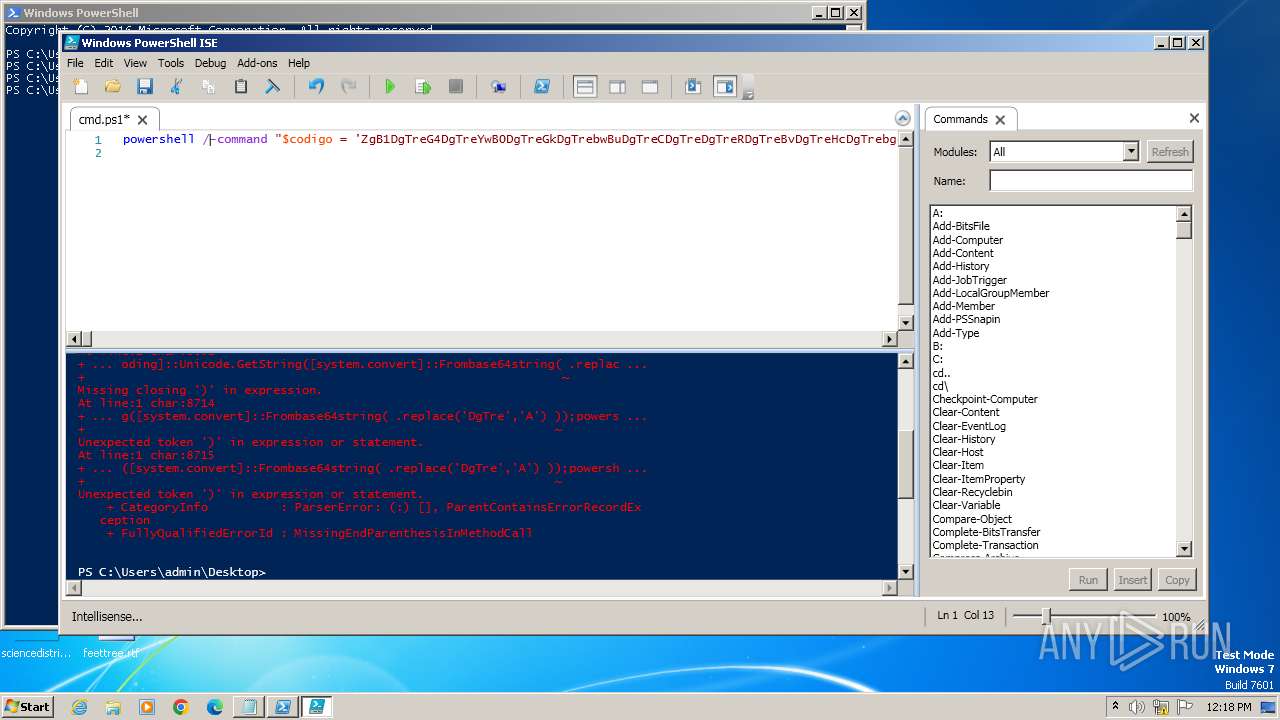Viewport: 1280px width, 720px height.
Task: Click the Run button in Commands panel
Action: click(1088, 580)
